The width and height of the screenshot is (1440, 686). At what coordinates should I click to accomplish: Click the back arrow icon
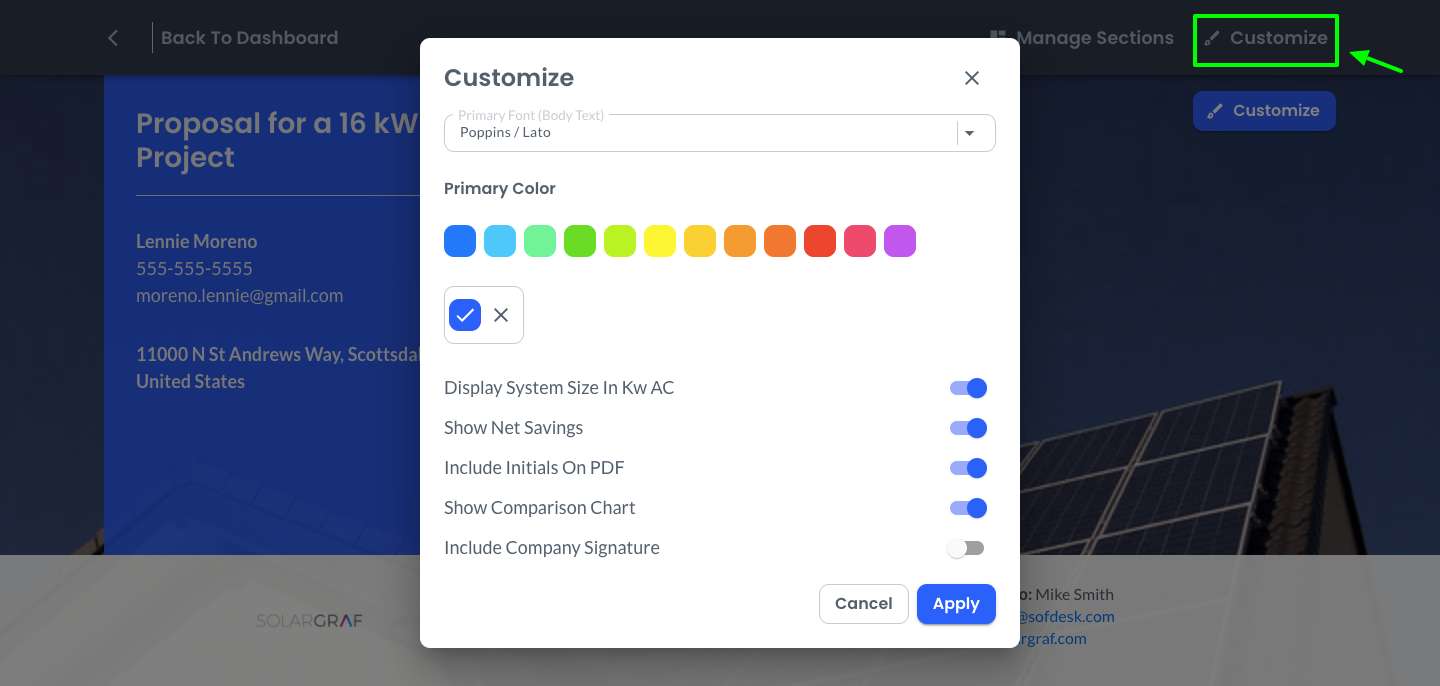[x=112, y=37]
